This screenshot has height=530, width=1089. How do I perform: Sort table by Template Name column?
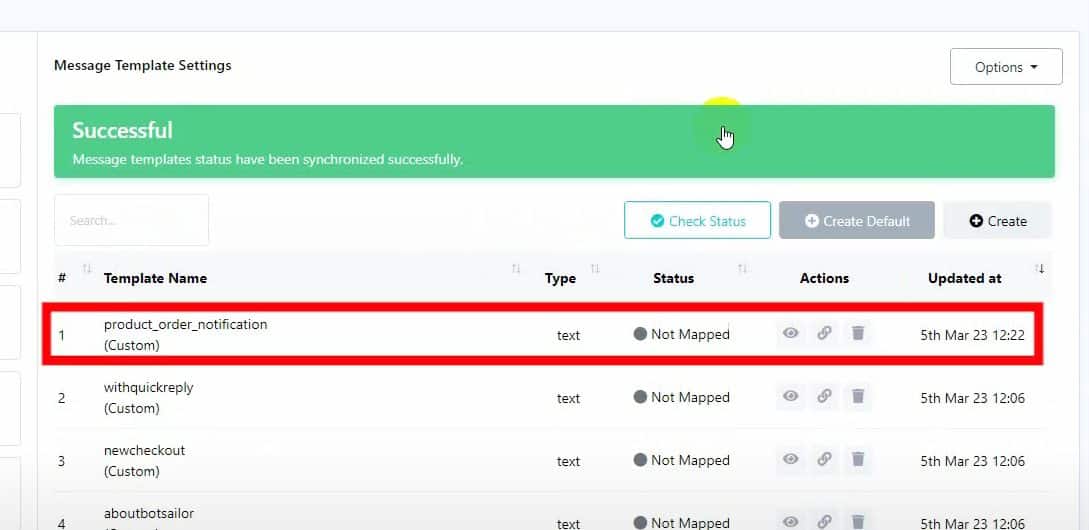point(155,278)
